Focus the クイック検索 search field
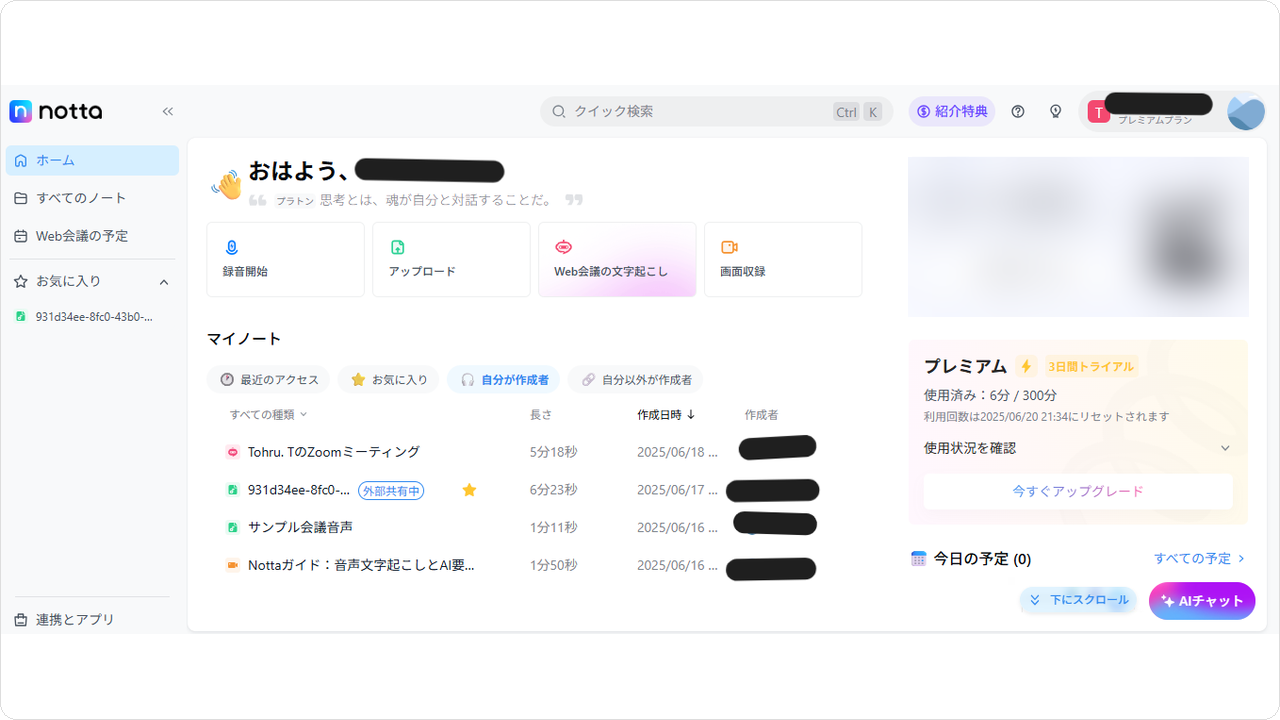 (717, 111)
